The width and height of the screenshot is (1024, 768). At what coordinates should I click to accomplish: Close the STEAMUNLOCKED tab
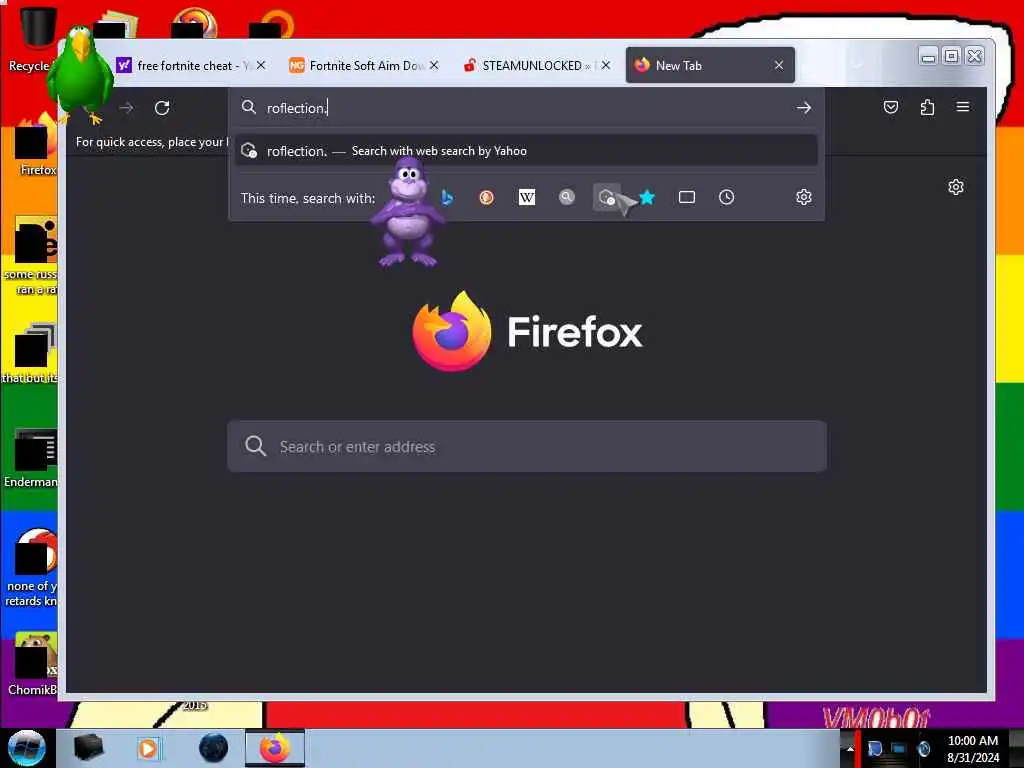(606, 65)
